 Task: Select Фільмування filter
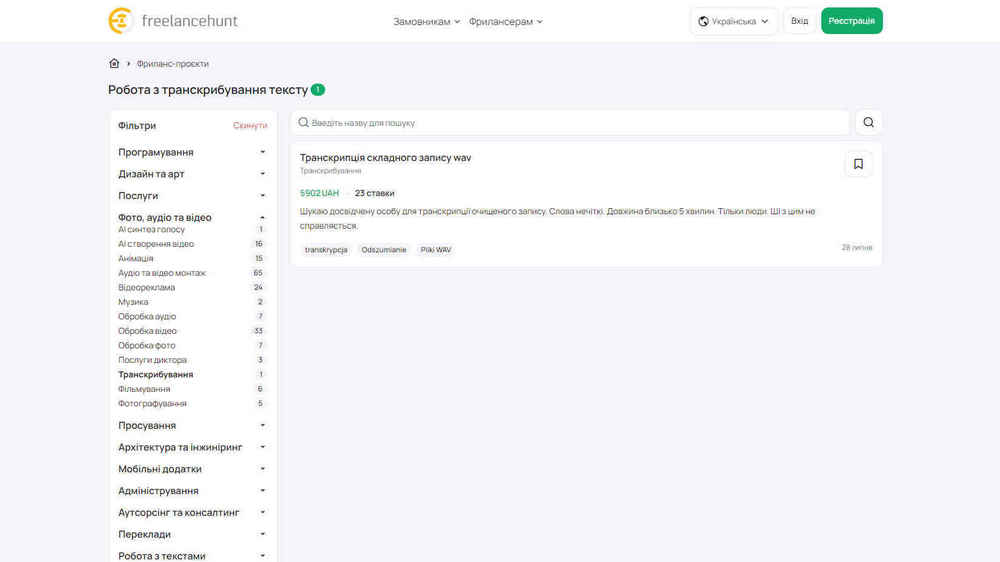point(144,389)
